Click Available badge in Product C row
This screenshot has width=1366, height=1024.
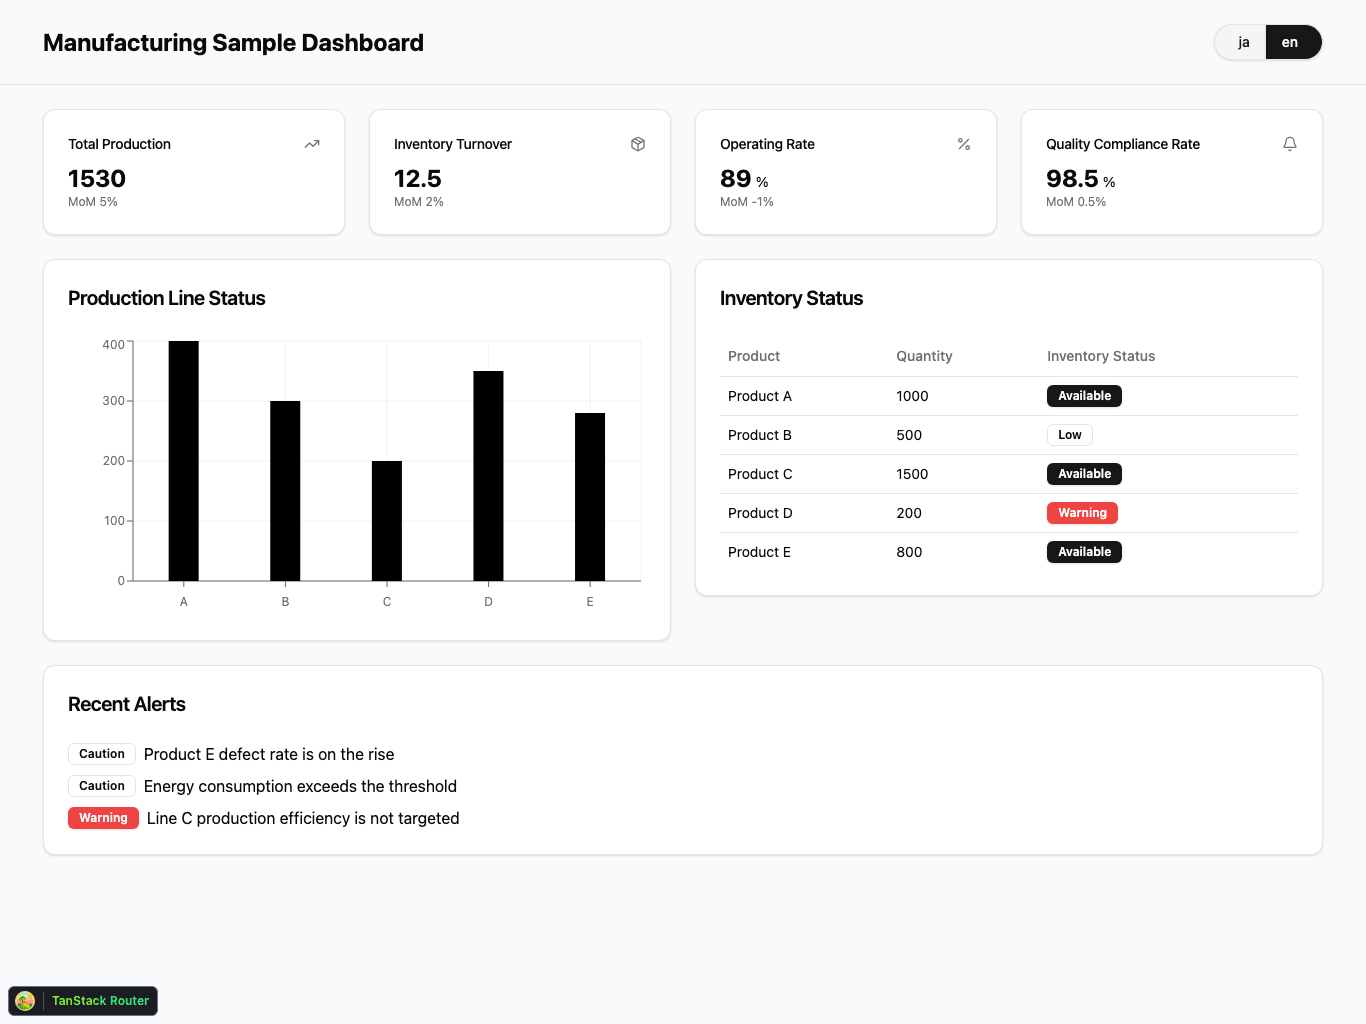[x=1084, y=474]
